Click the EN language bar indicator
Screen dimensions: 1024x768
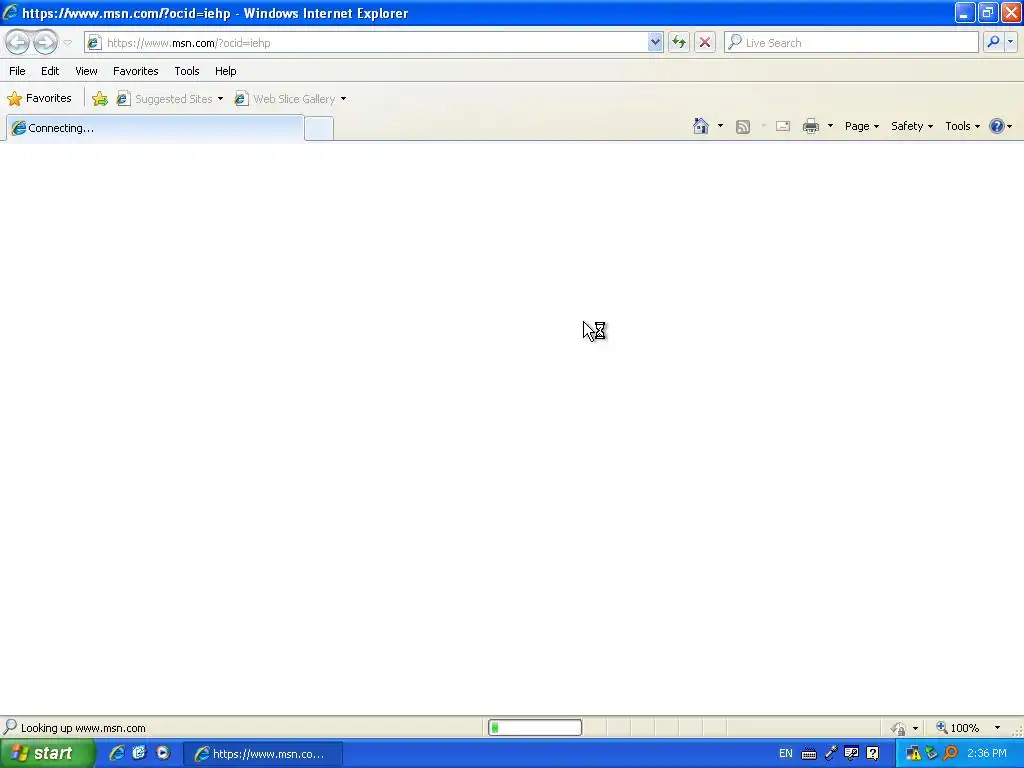click(x=786, y=754)
